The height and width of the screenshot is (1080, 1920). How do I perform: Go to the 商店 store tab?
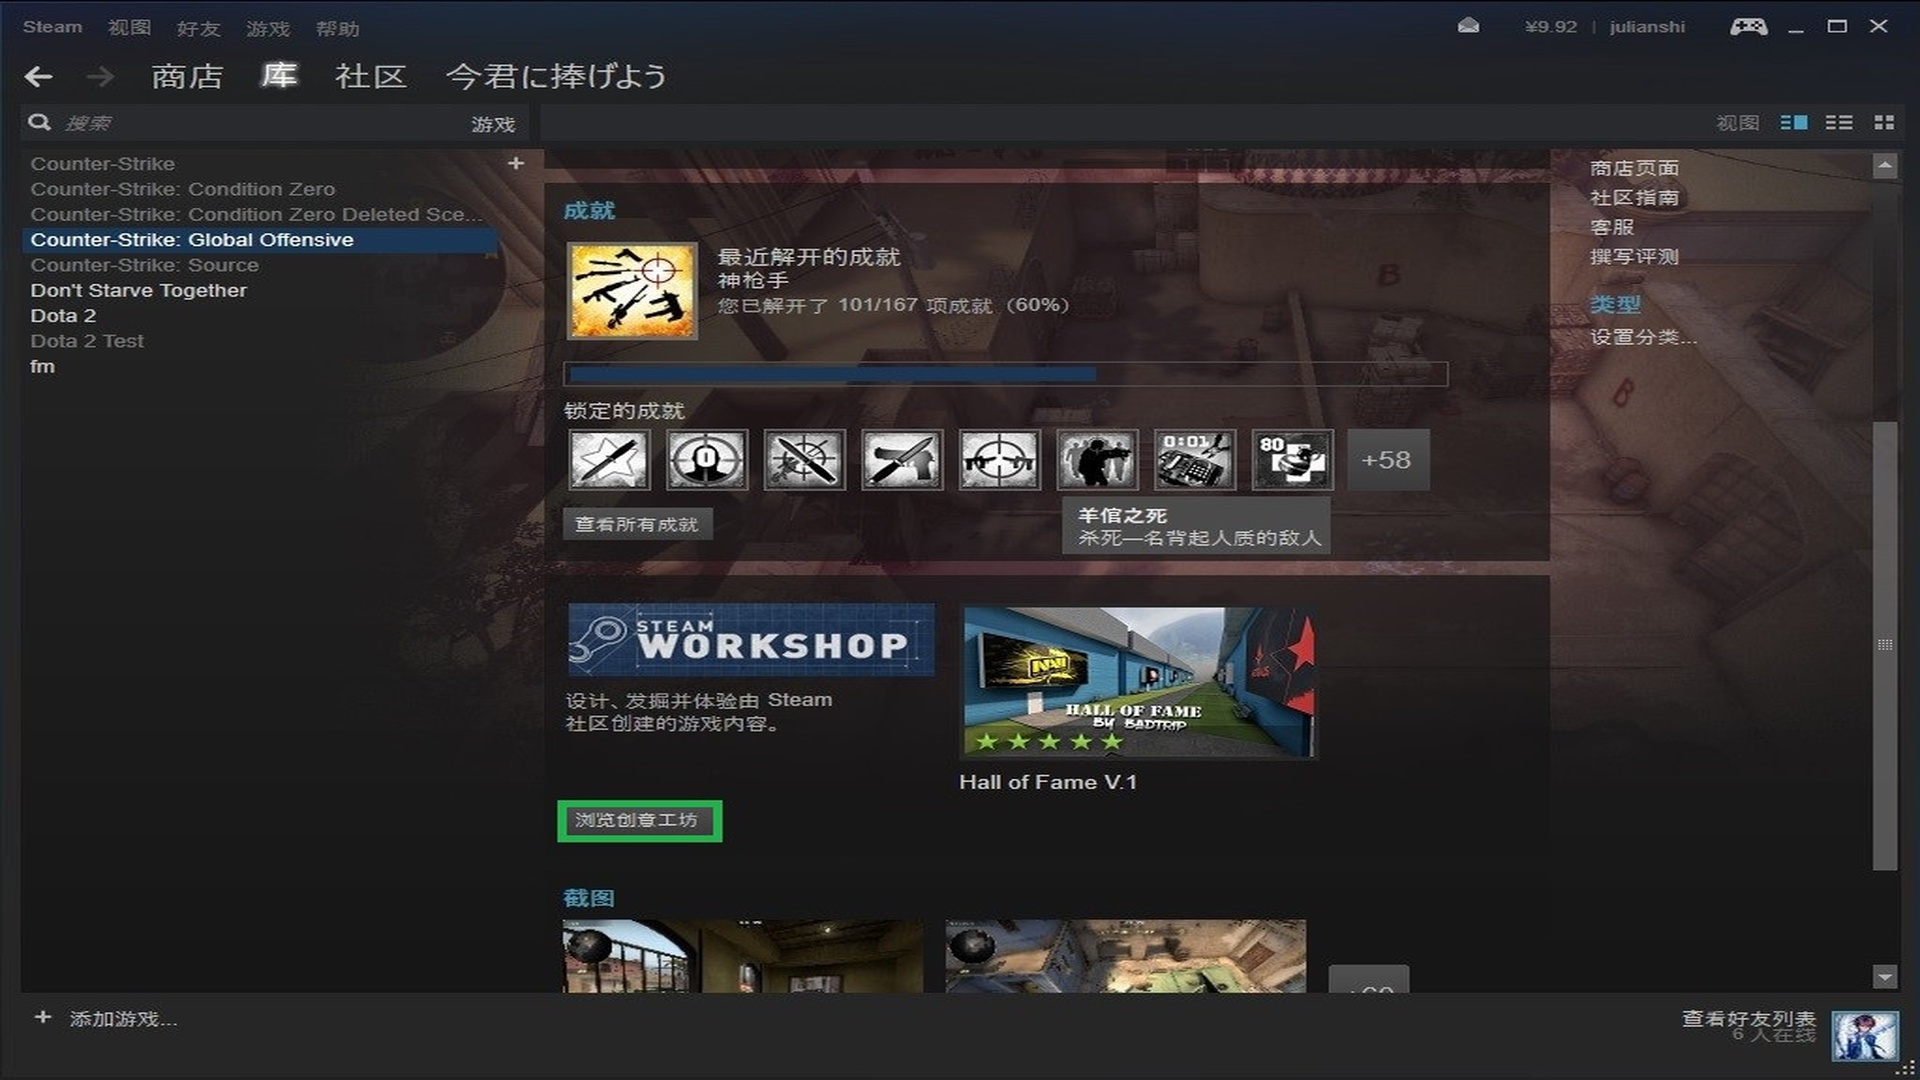point(187,76)
